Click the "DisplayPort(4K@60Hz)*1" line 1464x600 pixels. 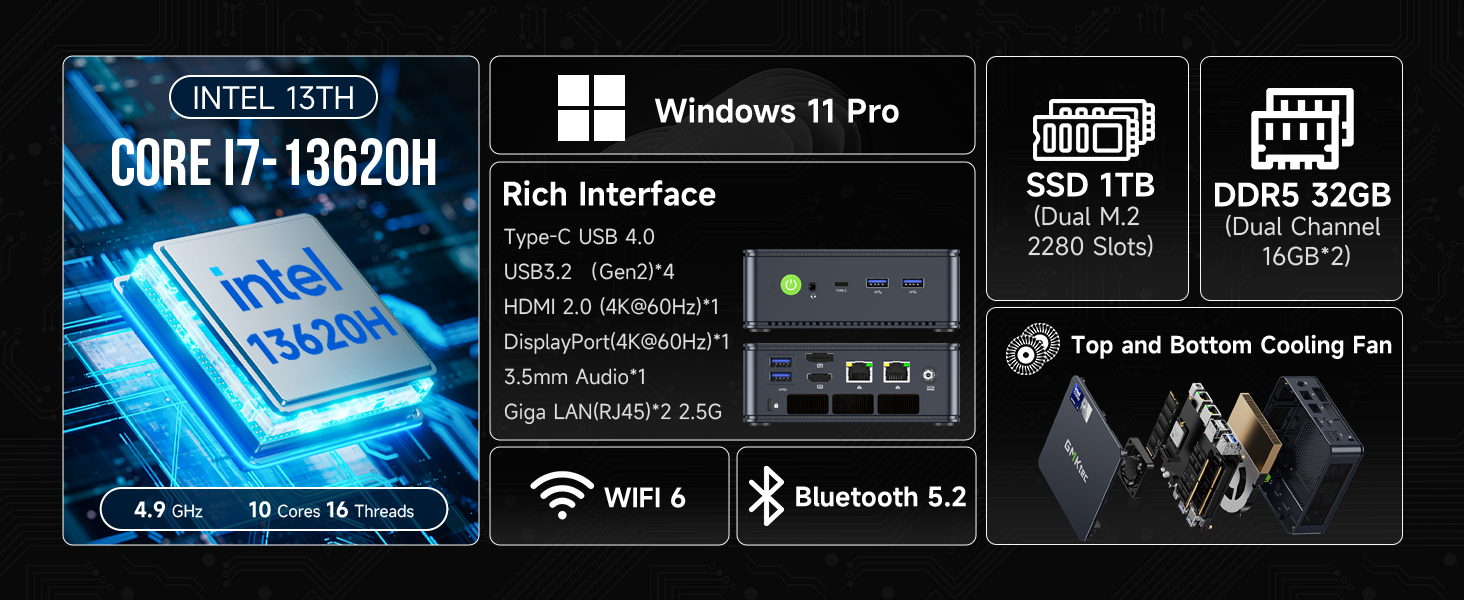tap(617, 341)
